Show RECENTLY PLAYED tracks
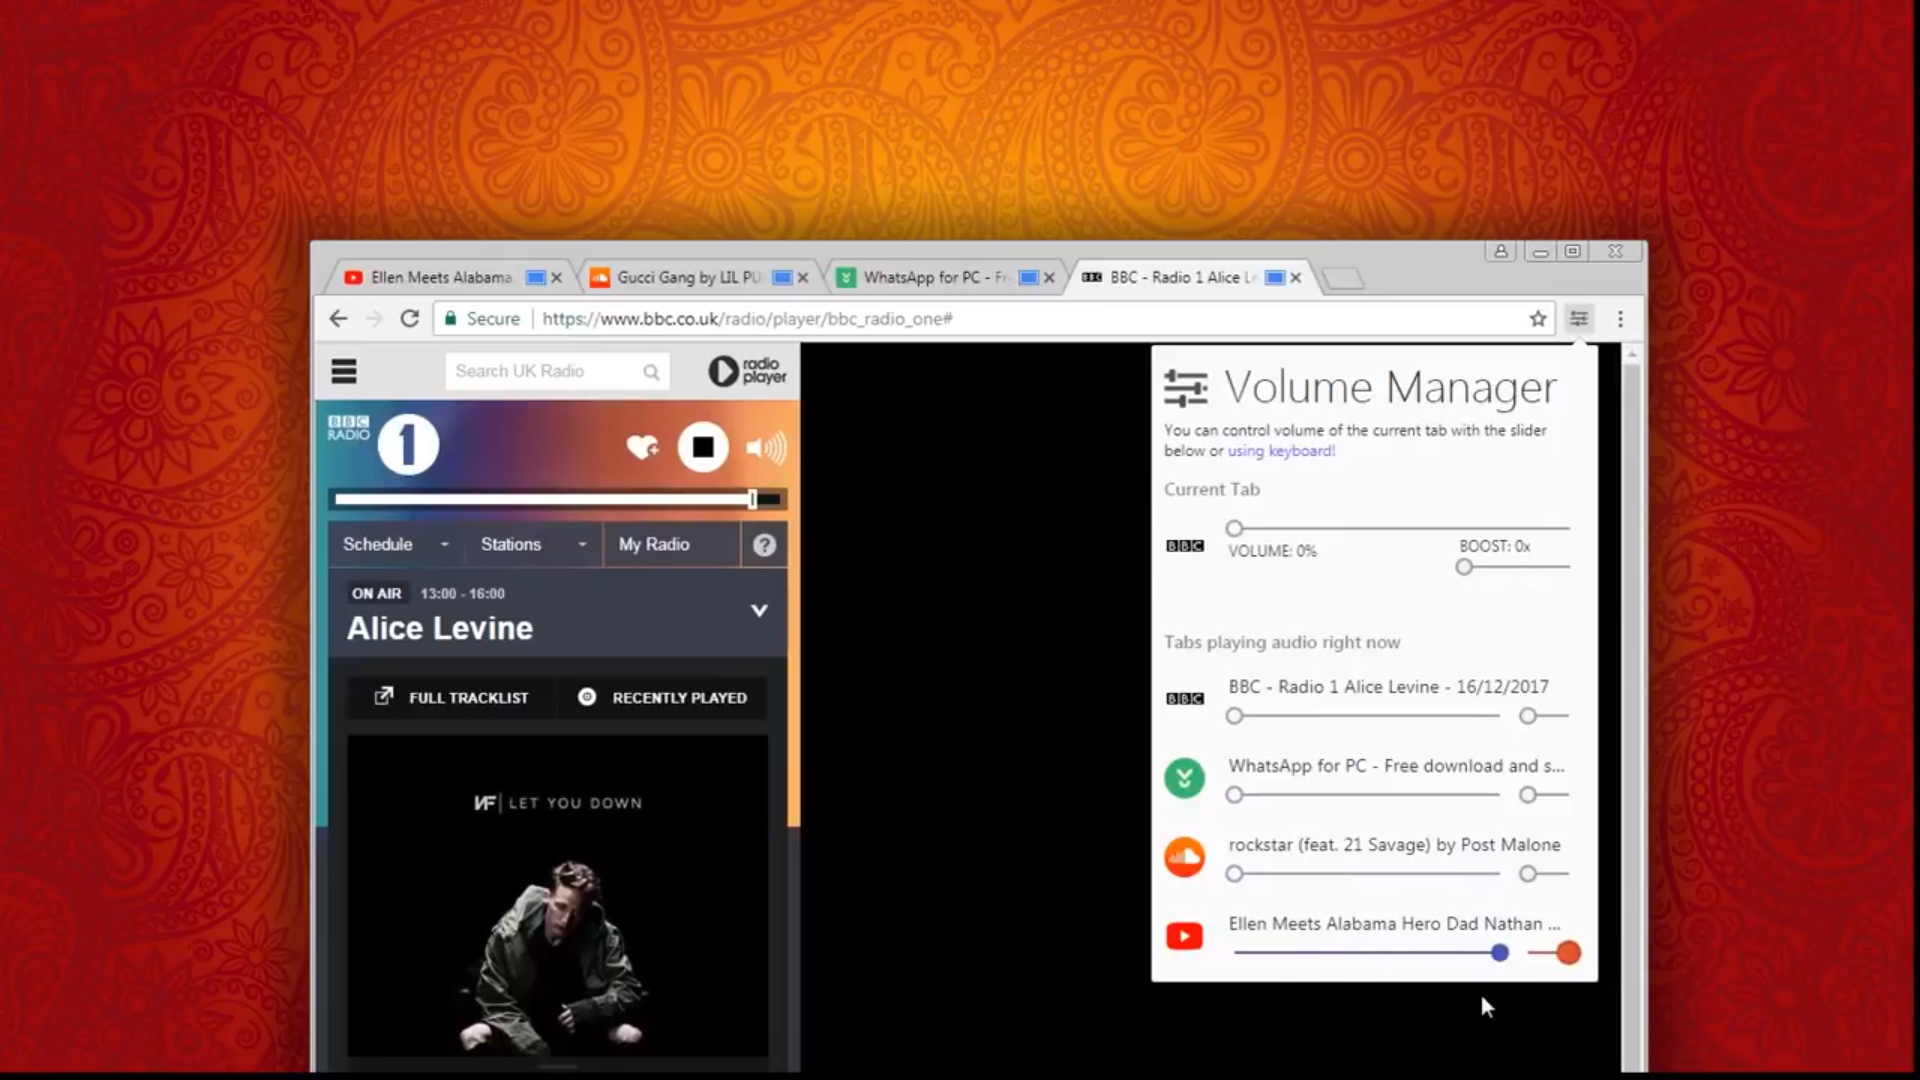 662,697
